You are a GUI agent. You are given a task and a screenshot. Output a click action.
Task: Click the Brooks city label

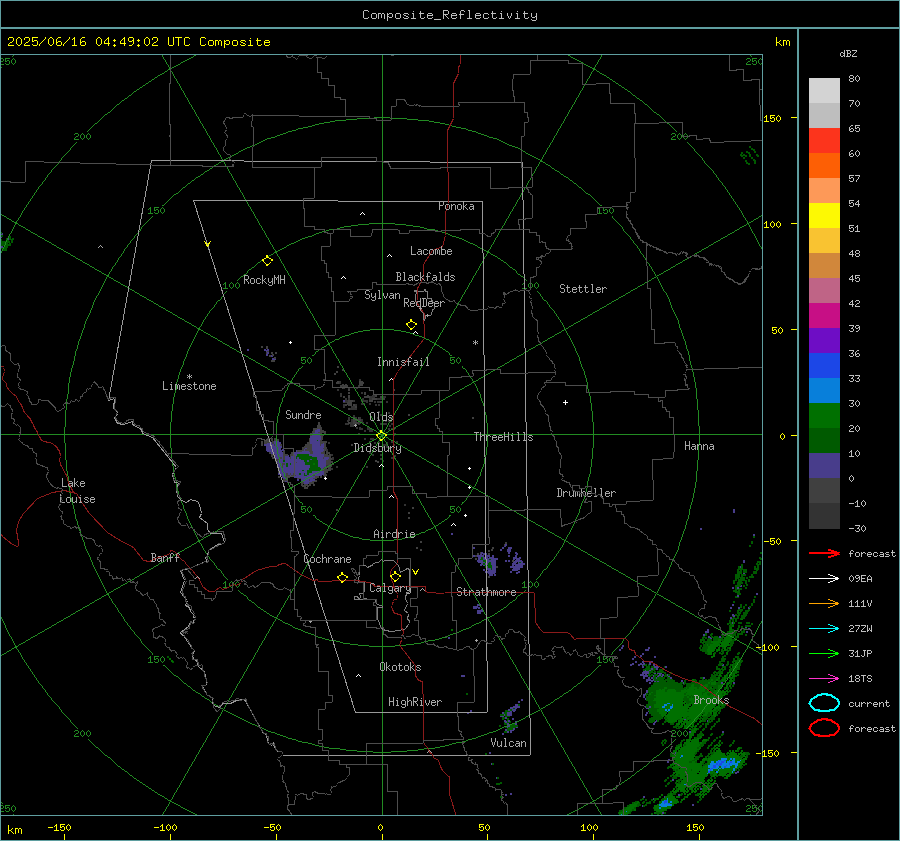click(x=711, y=700)
